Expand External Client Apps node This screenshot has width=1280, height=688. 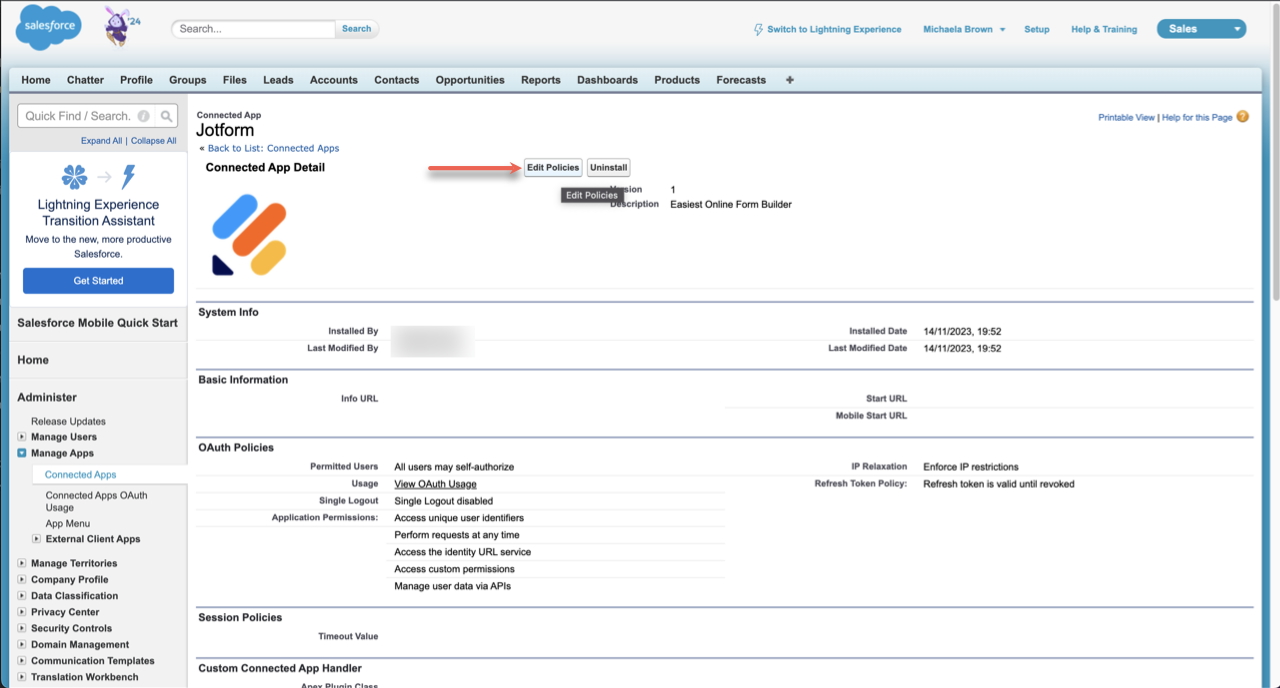37,539
